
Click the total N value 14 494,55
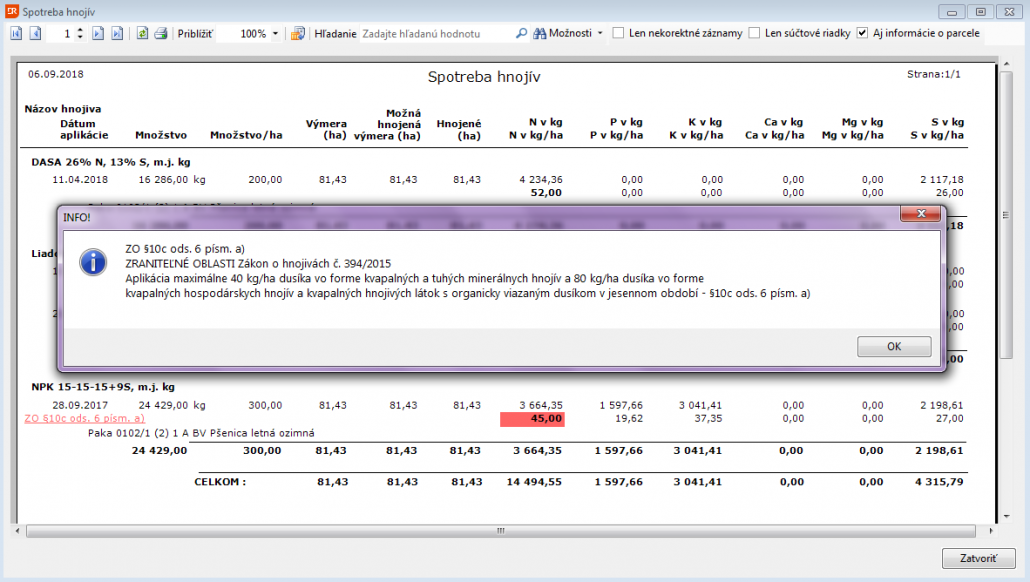click(534, 481)
